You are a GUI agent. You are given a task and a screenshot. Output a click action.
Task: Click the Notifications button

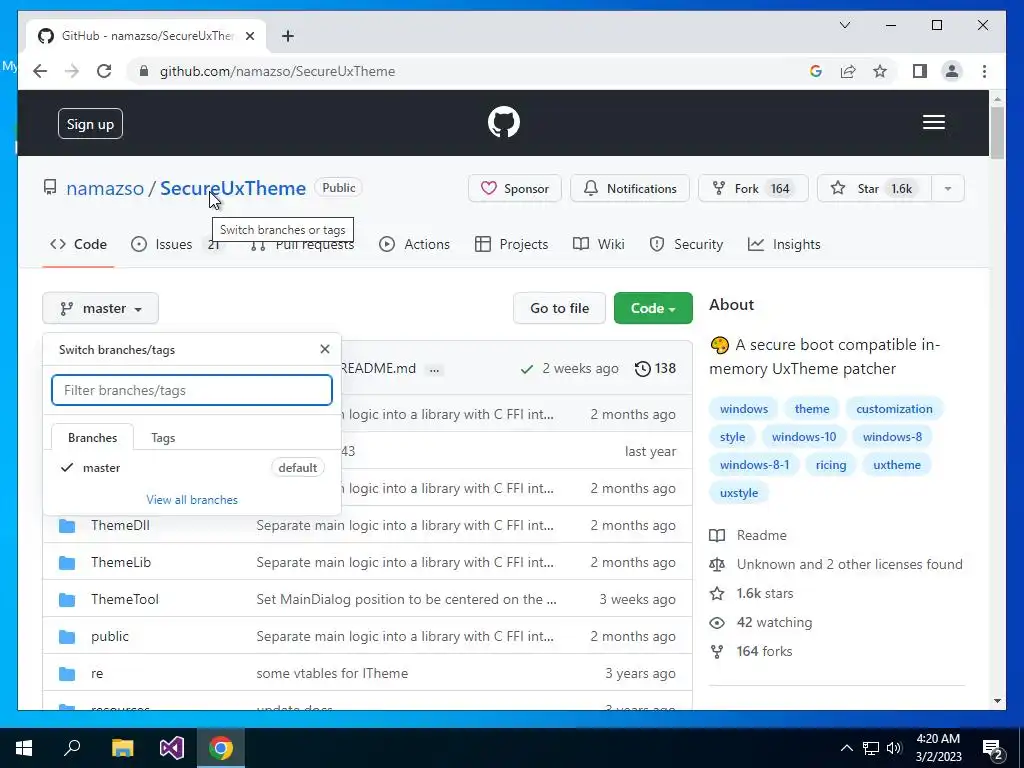pos(630,189)
